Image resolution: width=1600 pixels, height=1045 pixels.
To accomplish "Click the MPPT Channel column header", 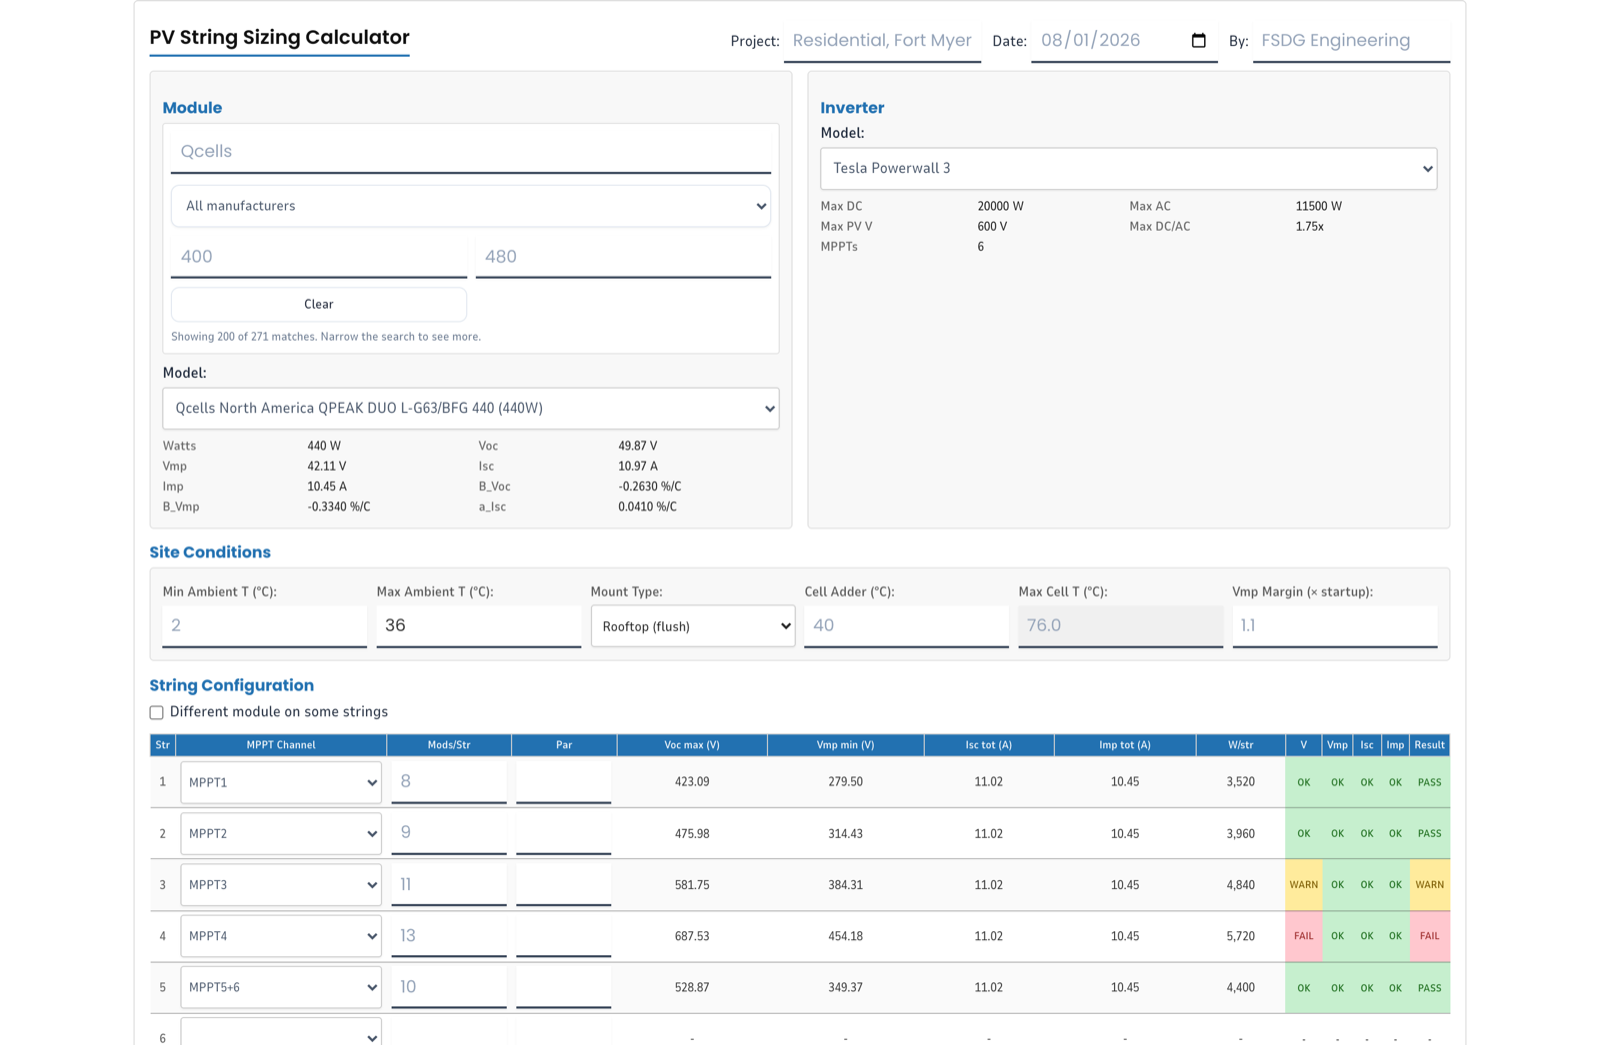I will (x=281, y=745).
